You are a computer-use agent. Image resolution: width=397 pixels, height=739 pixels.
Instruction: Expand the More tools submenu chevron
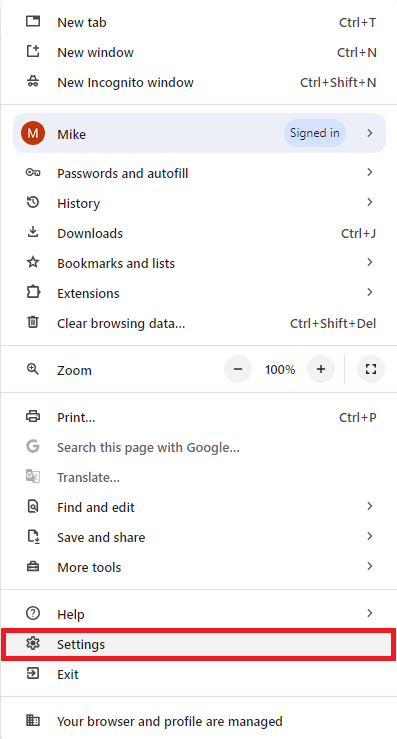(370, 566)
